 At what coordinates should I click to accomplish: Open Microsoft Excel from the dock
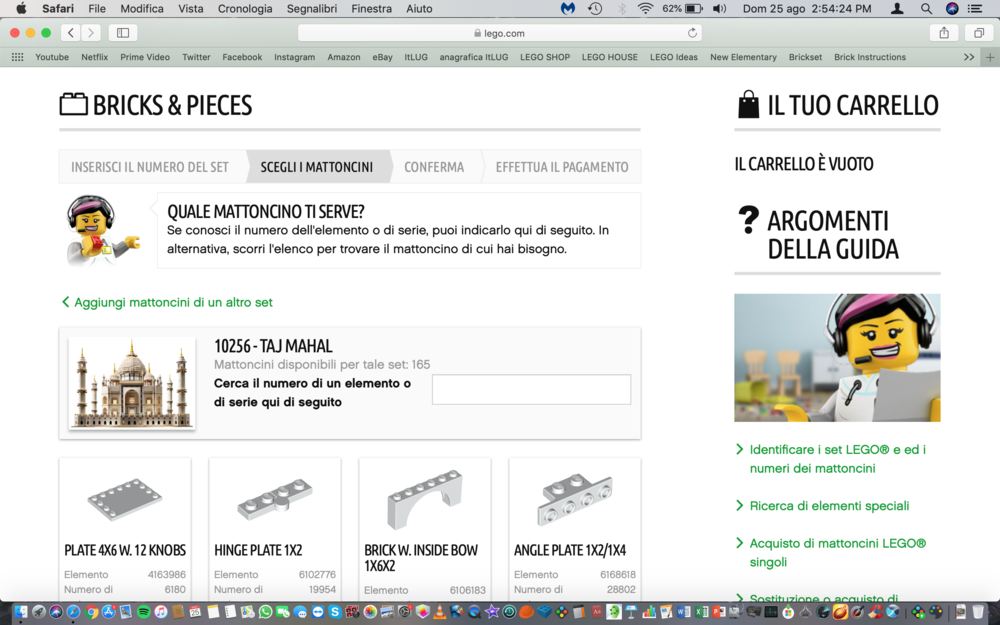[x=701, y=612]
